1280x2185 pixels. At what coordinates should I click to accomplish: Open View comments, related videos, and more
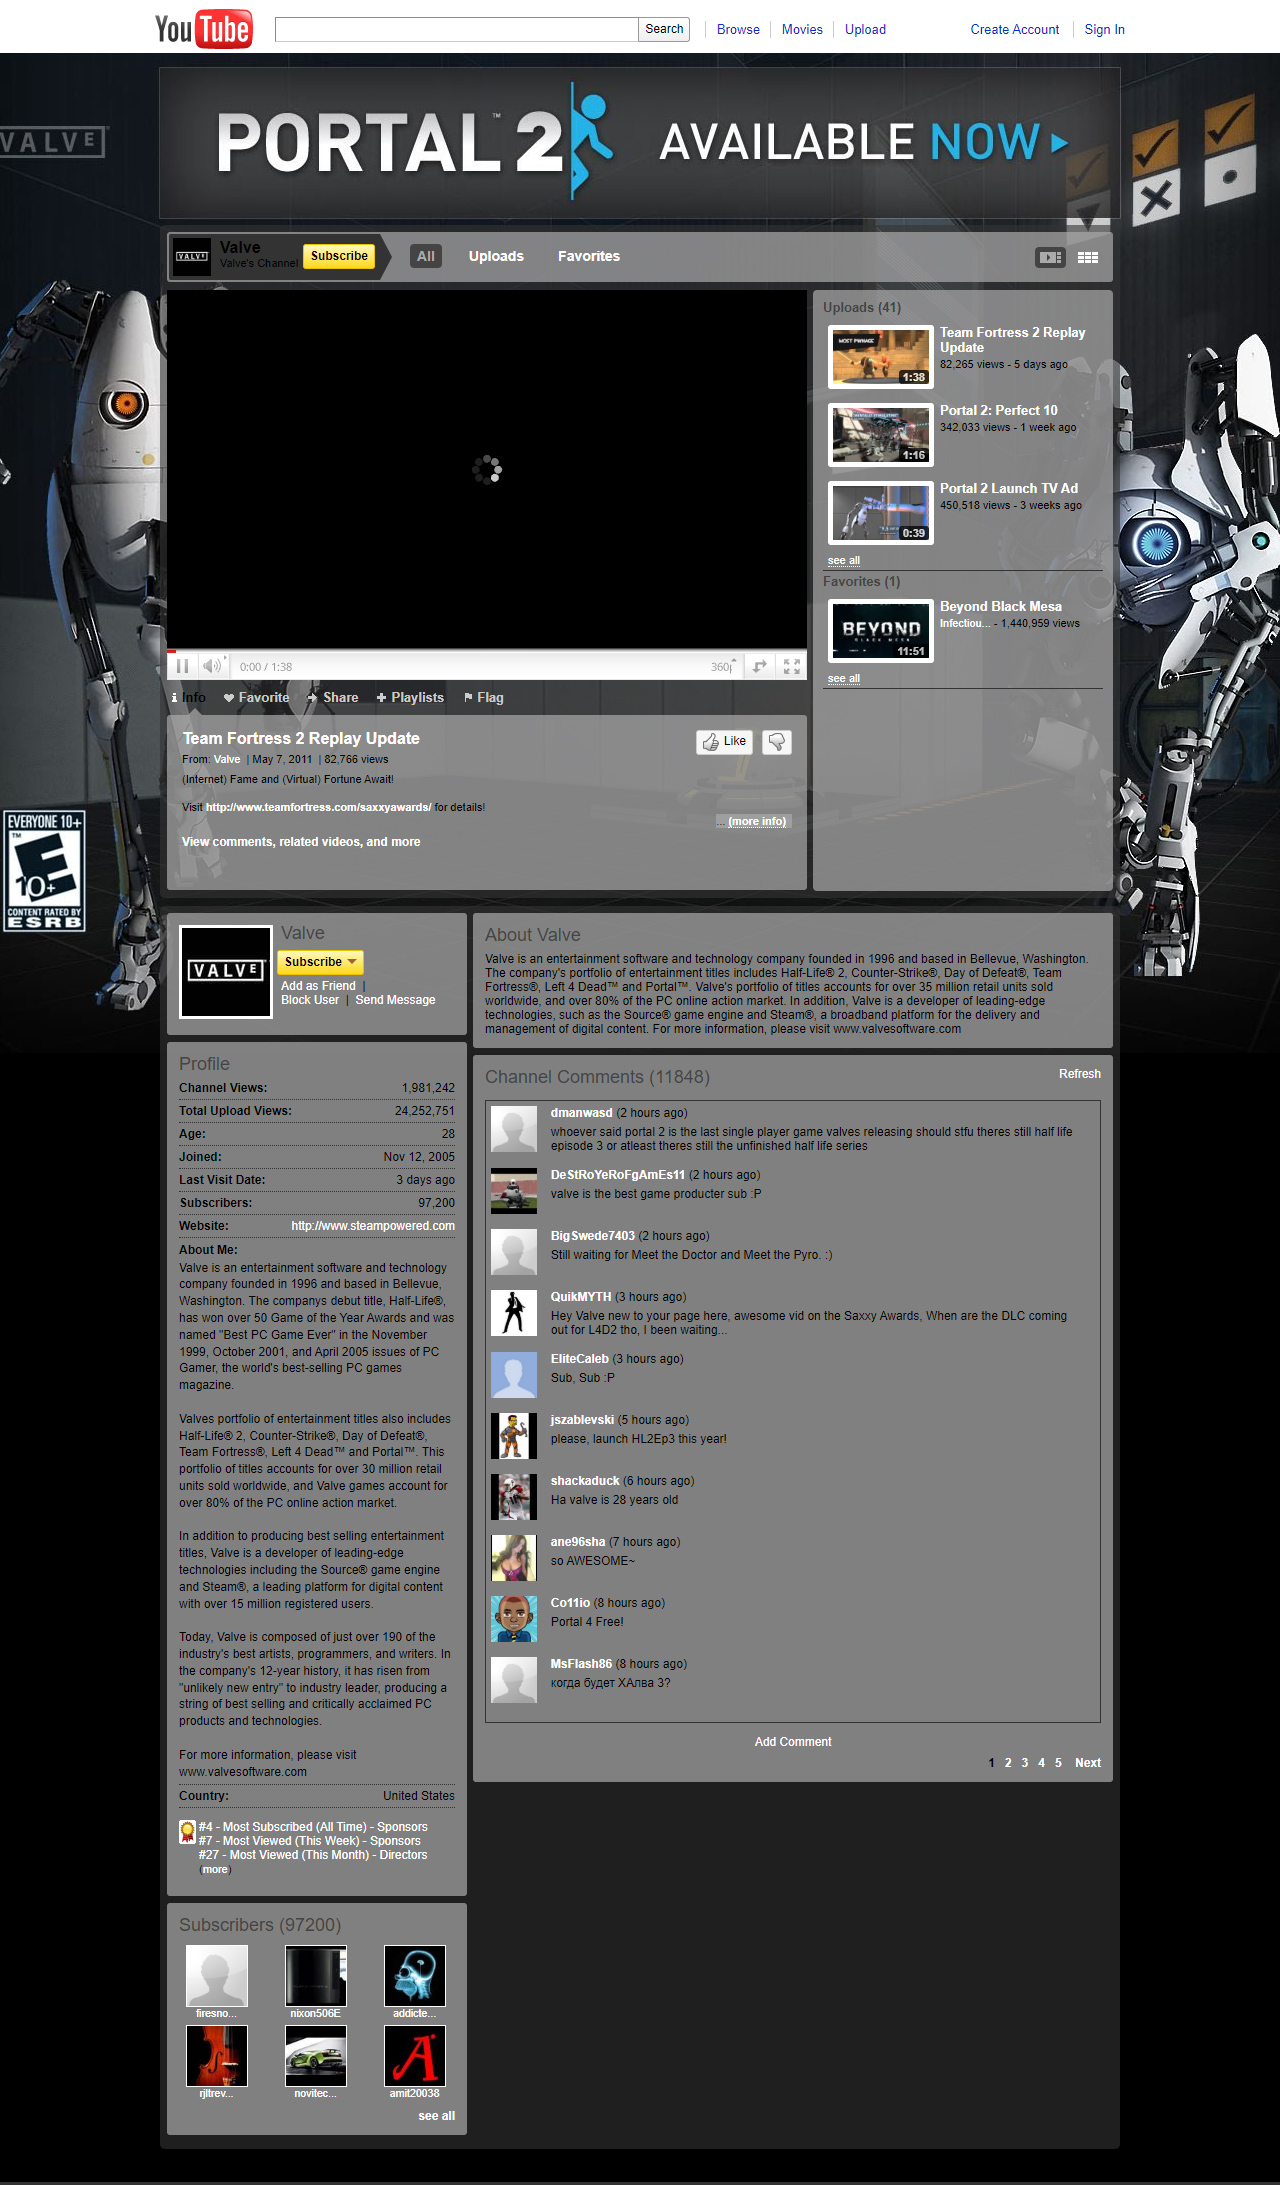click(x=301, y=842)
